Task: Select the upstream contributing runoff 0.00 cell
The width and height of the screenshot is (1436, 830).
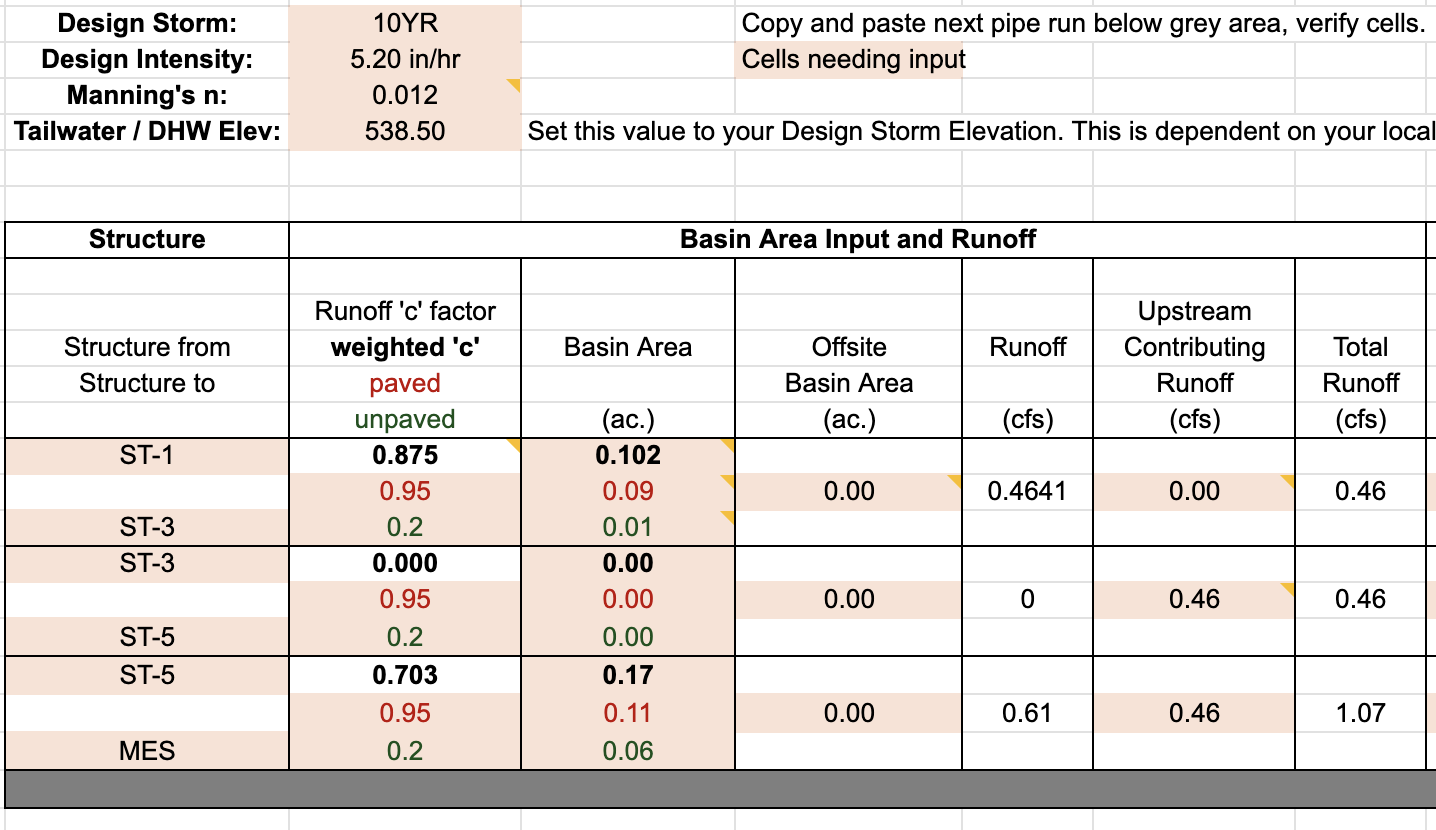Action: click(1194, 491)
